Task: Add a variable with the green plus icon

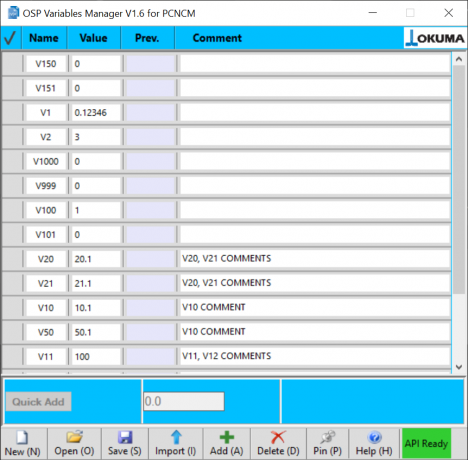Action: tap(227, 437)
